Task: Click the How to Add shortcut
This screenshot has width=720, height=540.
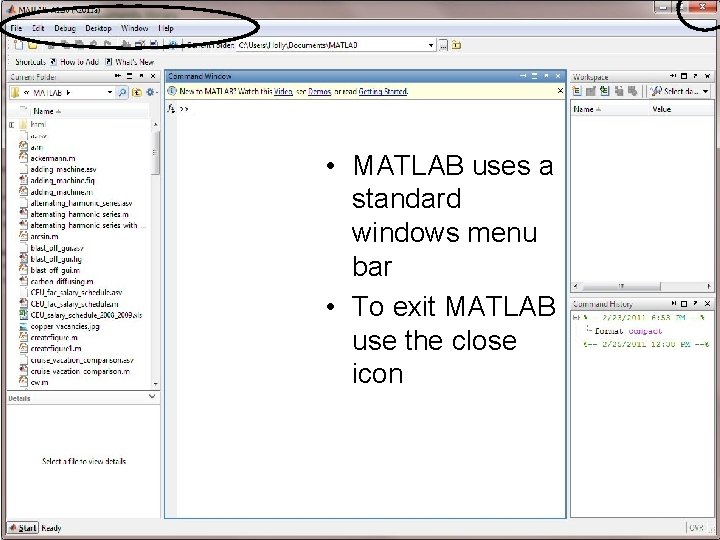Action: click(75, 62)
